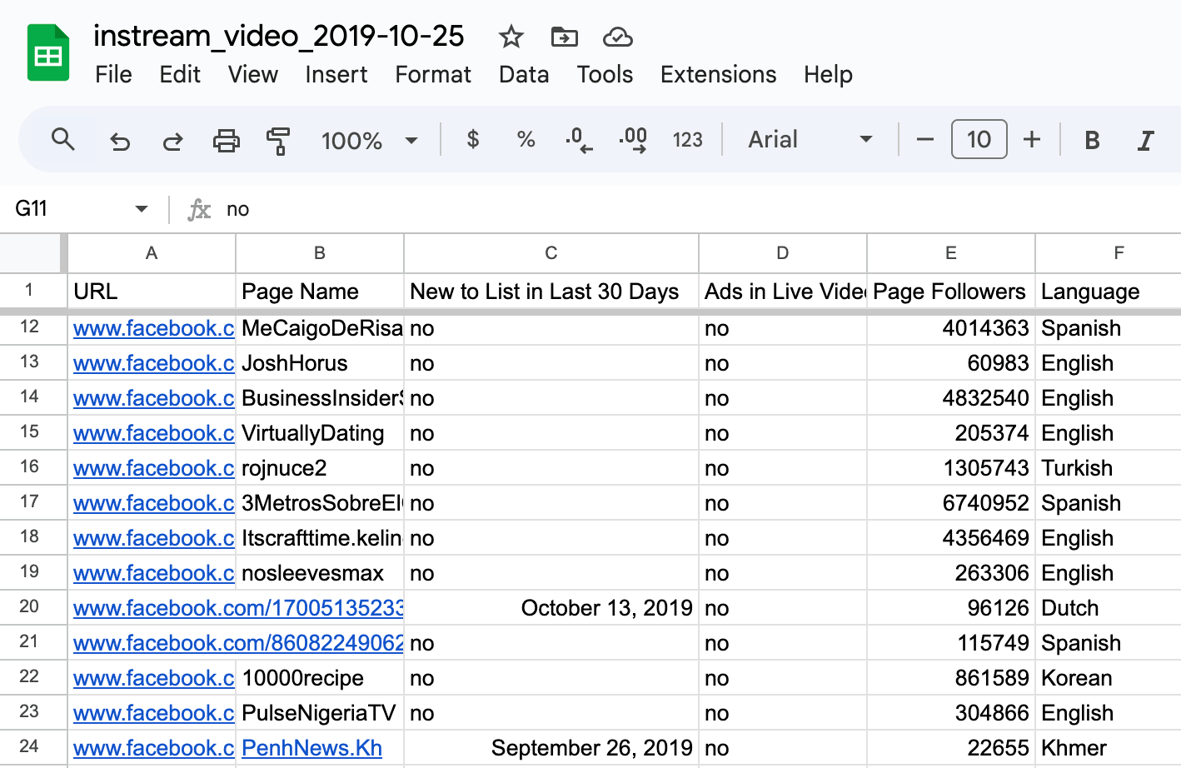
Task: Open the search menus magnifier tool
Action: 63,139
